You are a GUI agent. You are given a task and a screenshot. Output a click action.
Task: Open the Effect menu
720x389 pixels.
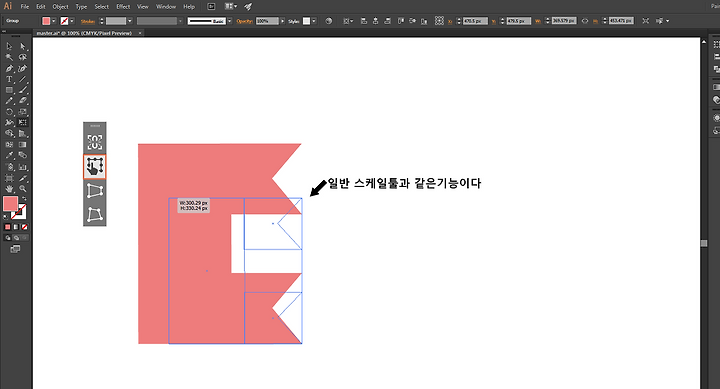(x=123, y=7)
